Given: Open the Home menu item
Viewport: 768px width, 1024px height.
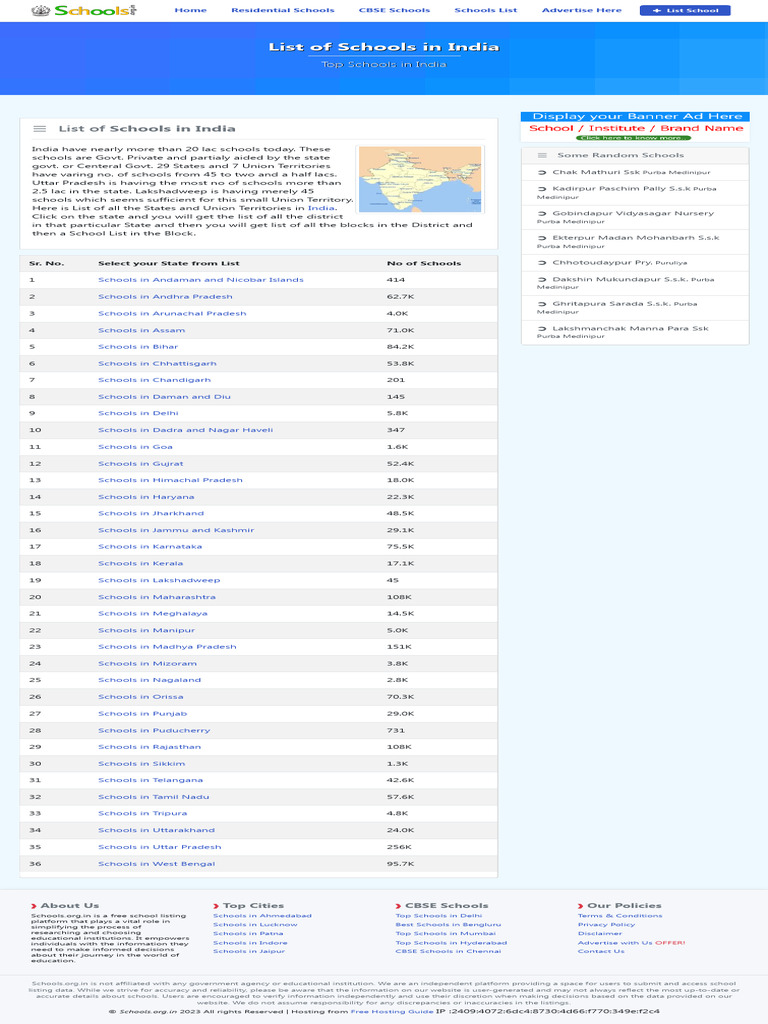Looking at the screenshot, I should (x=191, y=10).
